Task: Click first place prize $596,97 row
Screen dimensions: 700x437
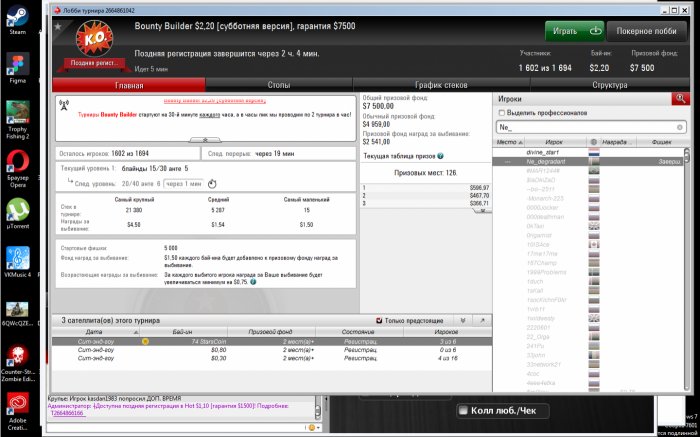Action: coord(425,188)
